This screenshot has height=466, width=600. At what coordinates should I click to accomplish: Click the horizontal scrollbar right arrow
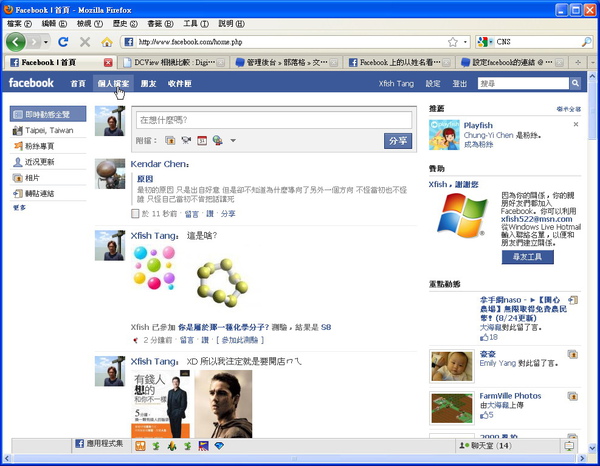pyautogui.click(x=582, y=458)
